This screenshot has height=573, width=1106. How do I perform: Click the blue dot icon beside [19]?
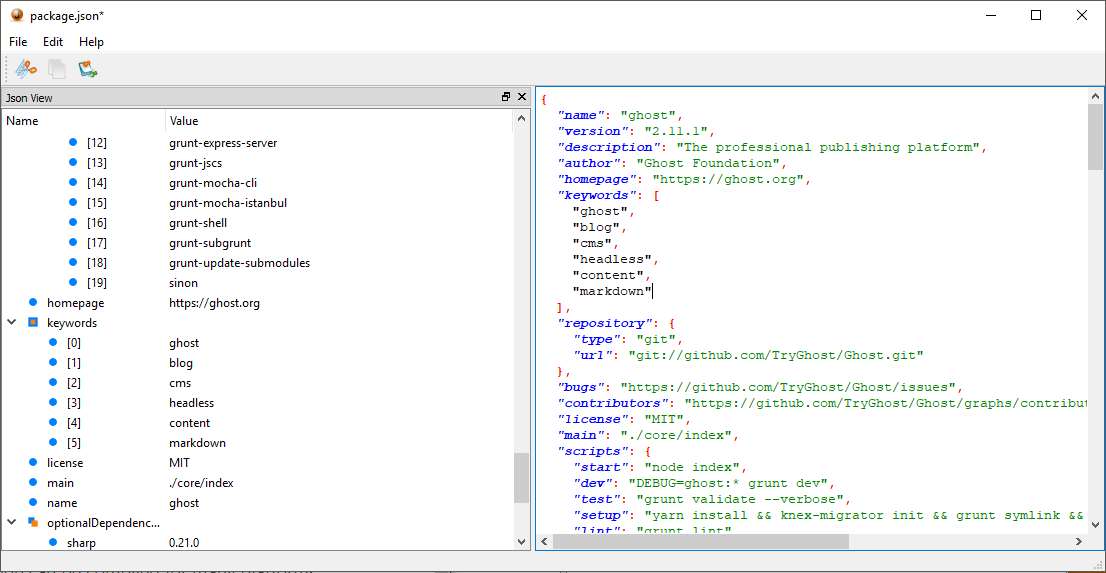tap(73, 282)
